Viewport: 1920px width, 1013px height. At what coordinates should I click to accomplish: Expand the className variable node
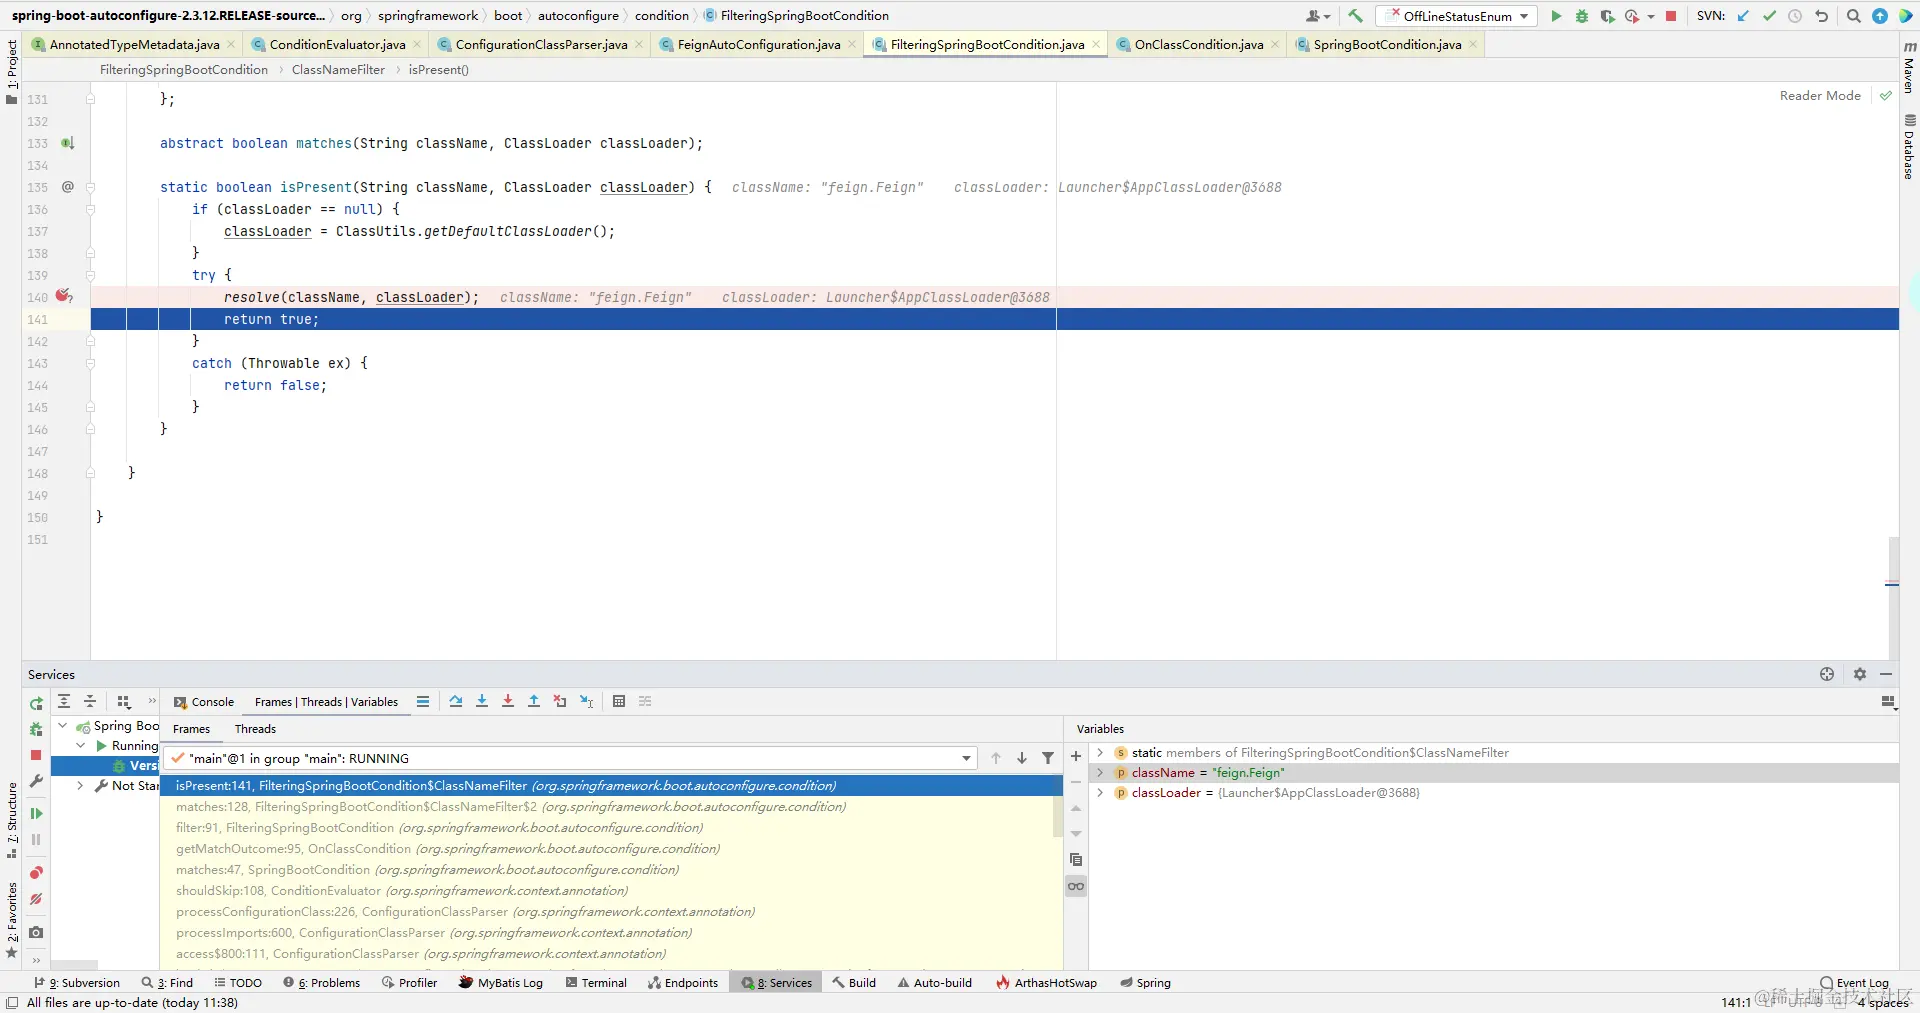click(1100, 773)
